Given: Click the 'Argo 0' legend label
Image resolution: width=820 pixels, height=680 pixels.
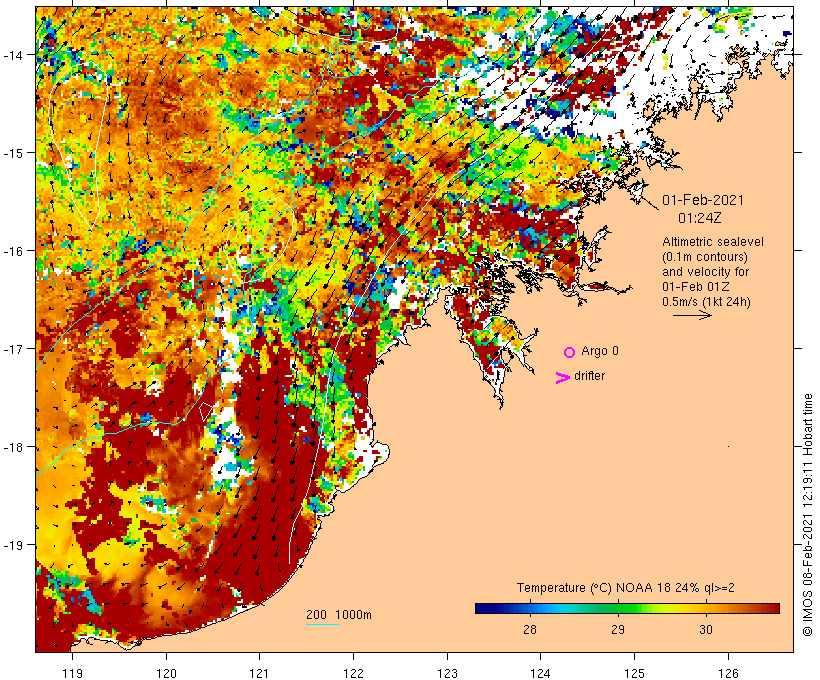Looking at the screenshot, I should click(x=600, y=351).
